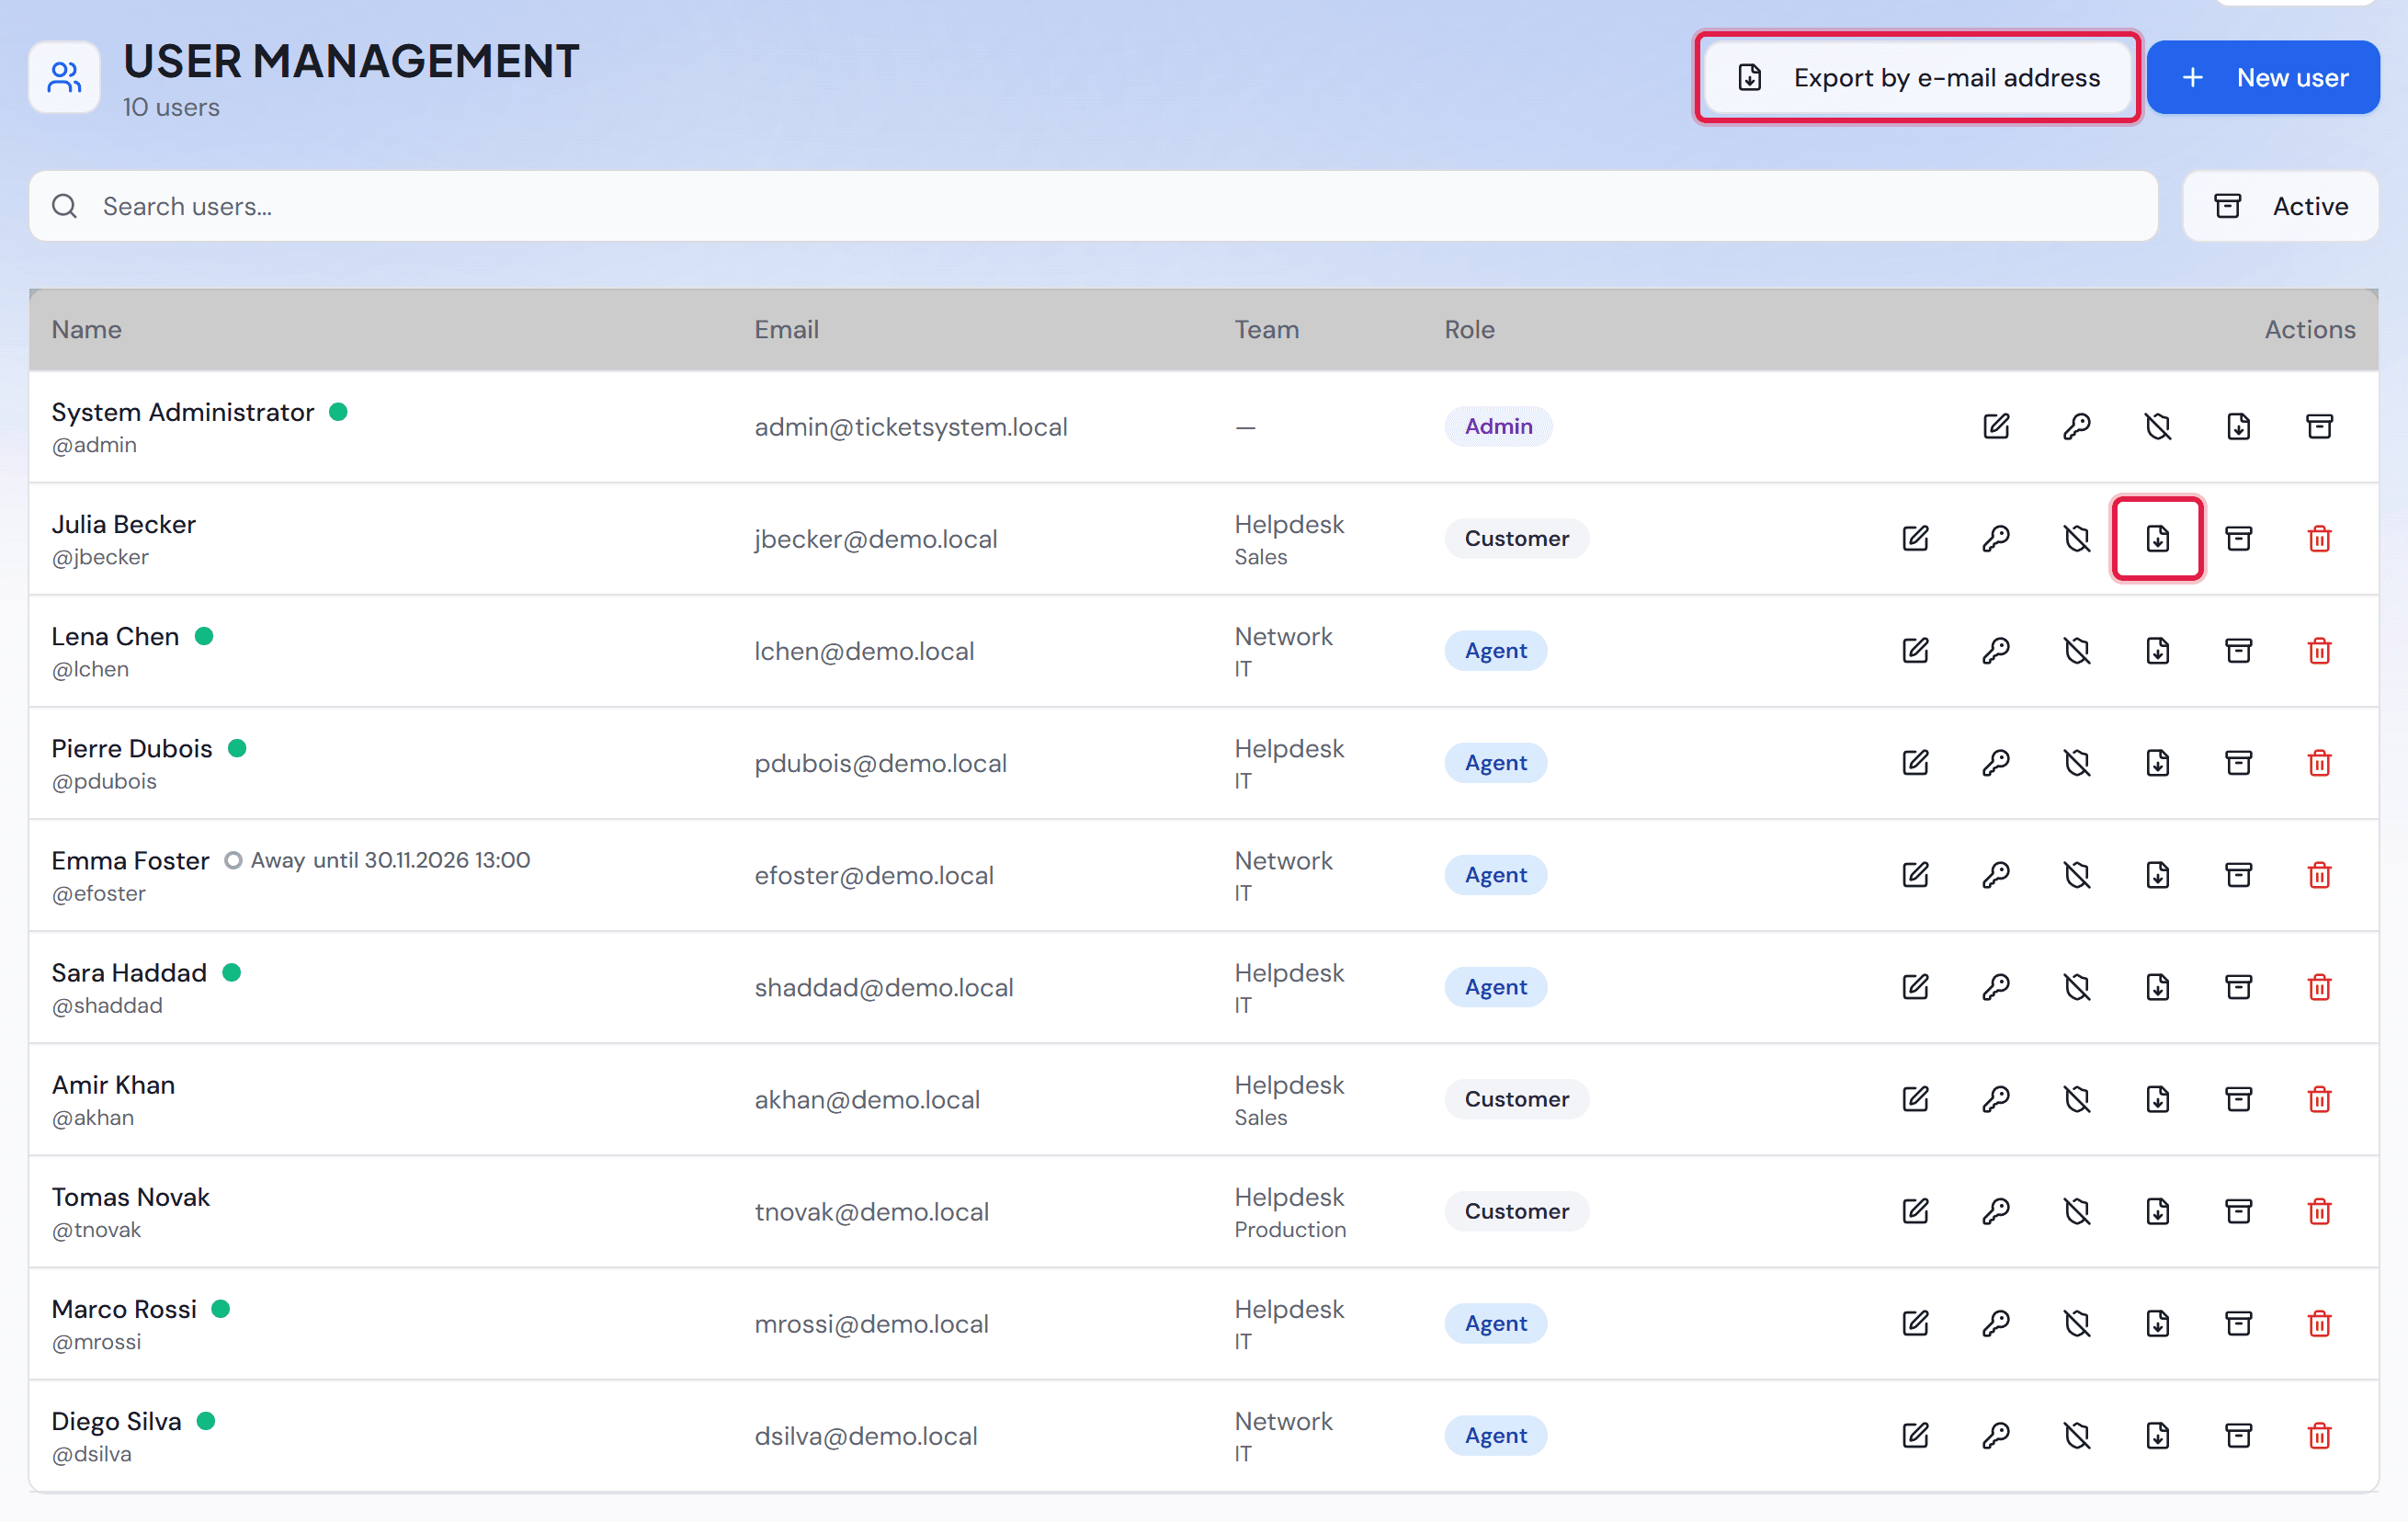The width and height of the screenshot is (2408, 1522).
Task: Select email jbecker@demo.local
Action: click(x=876, y=539)
